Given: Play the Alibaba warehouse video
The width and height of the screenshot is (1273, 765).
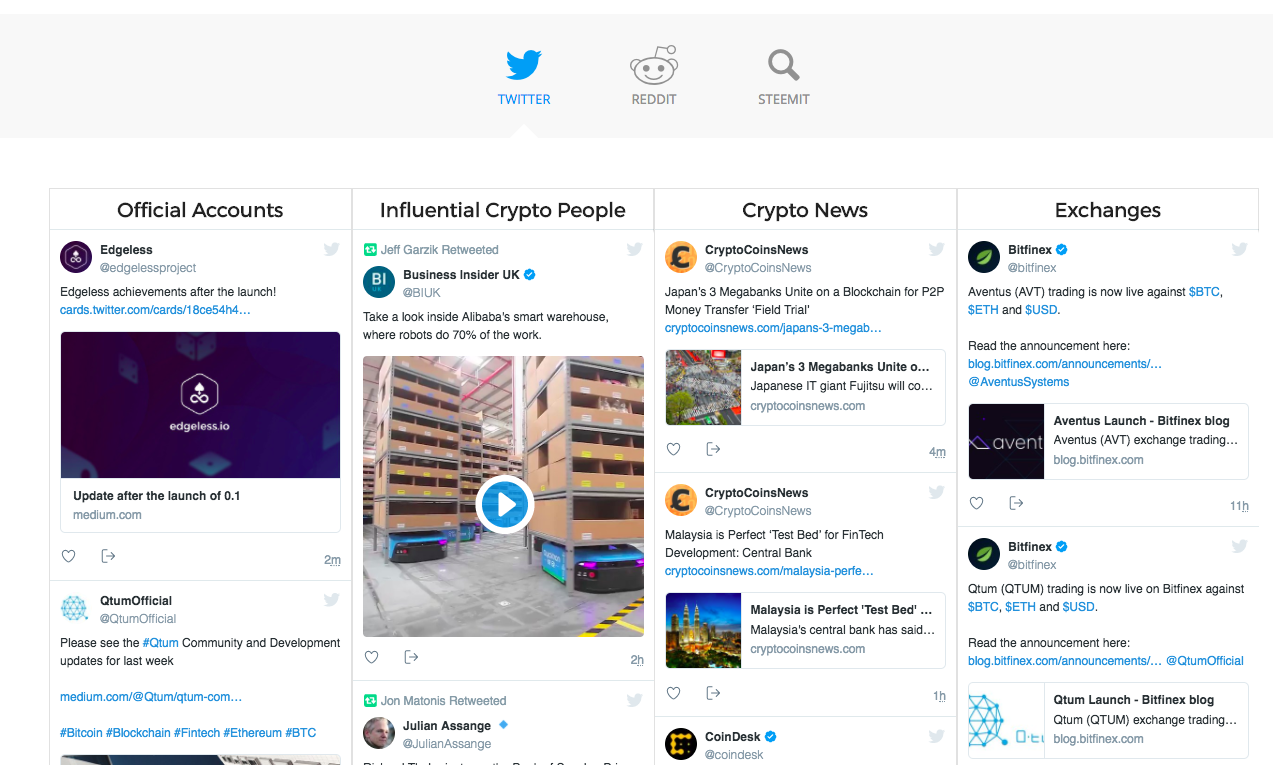Looking at the screenshot, I should click(505, 505).
